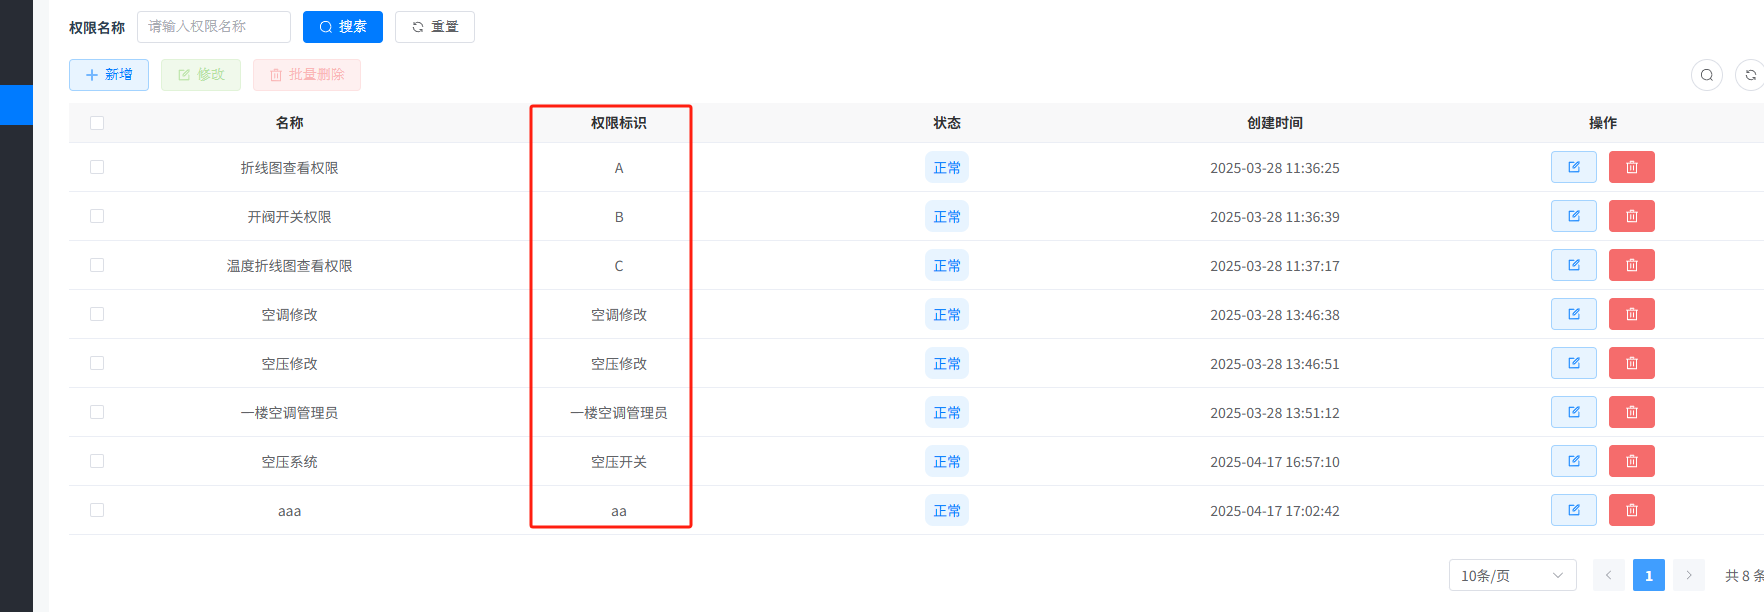Focus the 请输入权限名称 input field

[214, 27]
